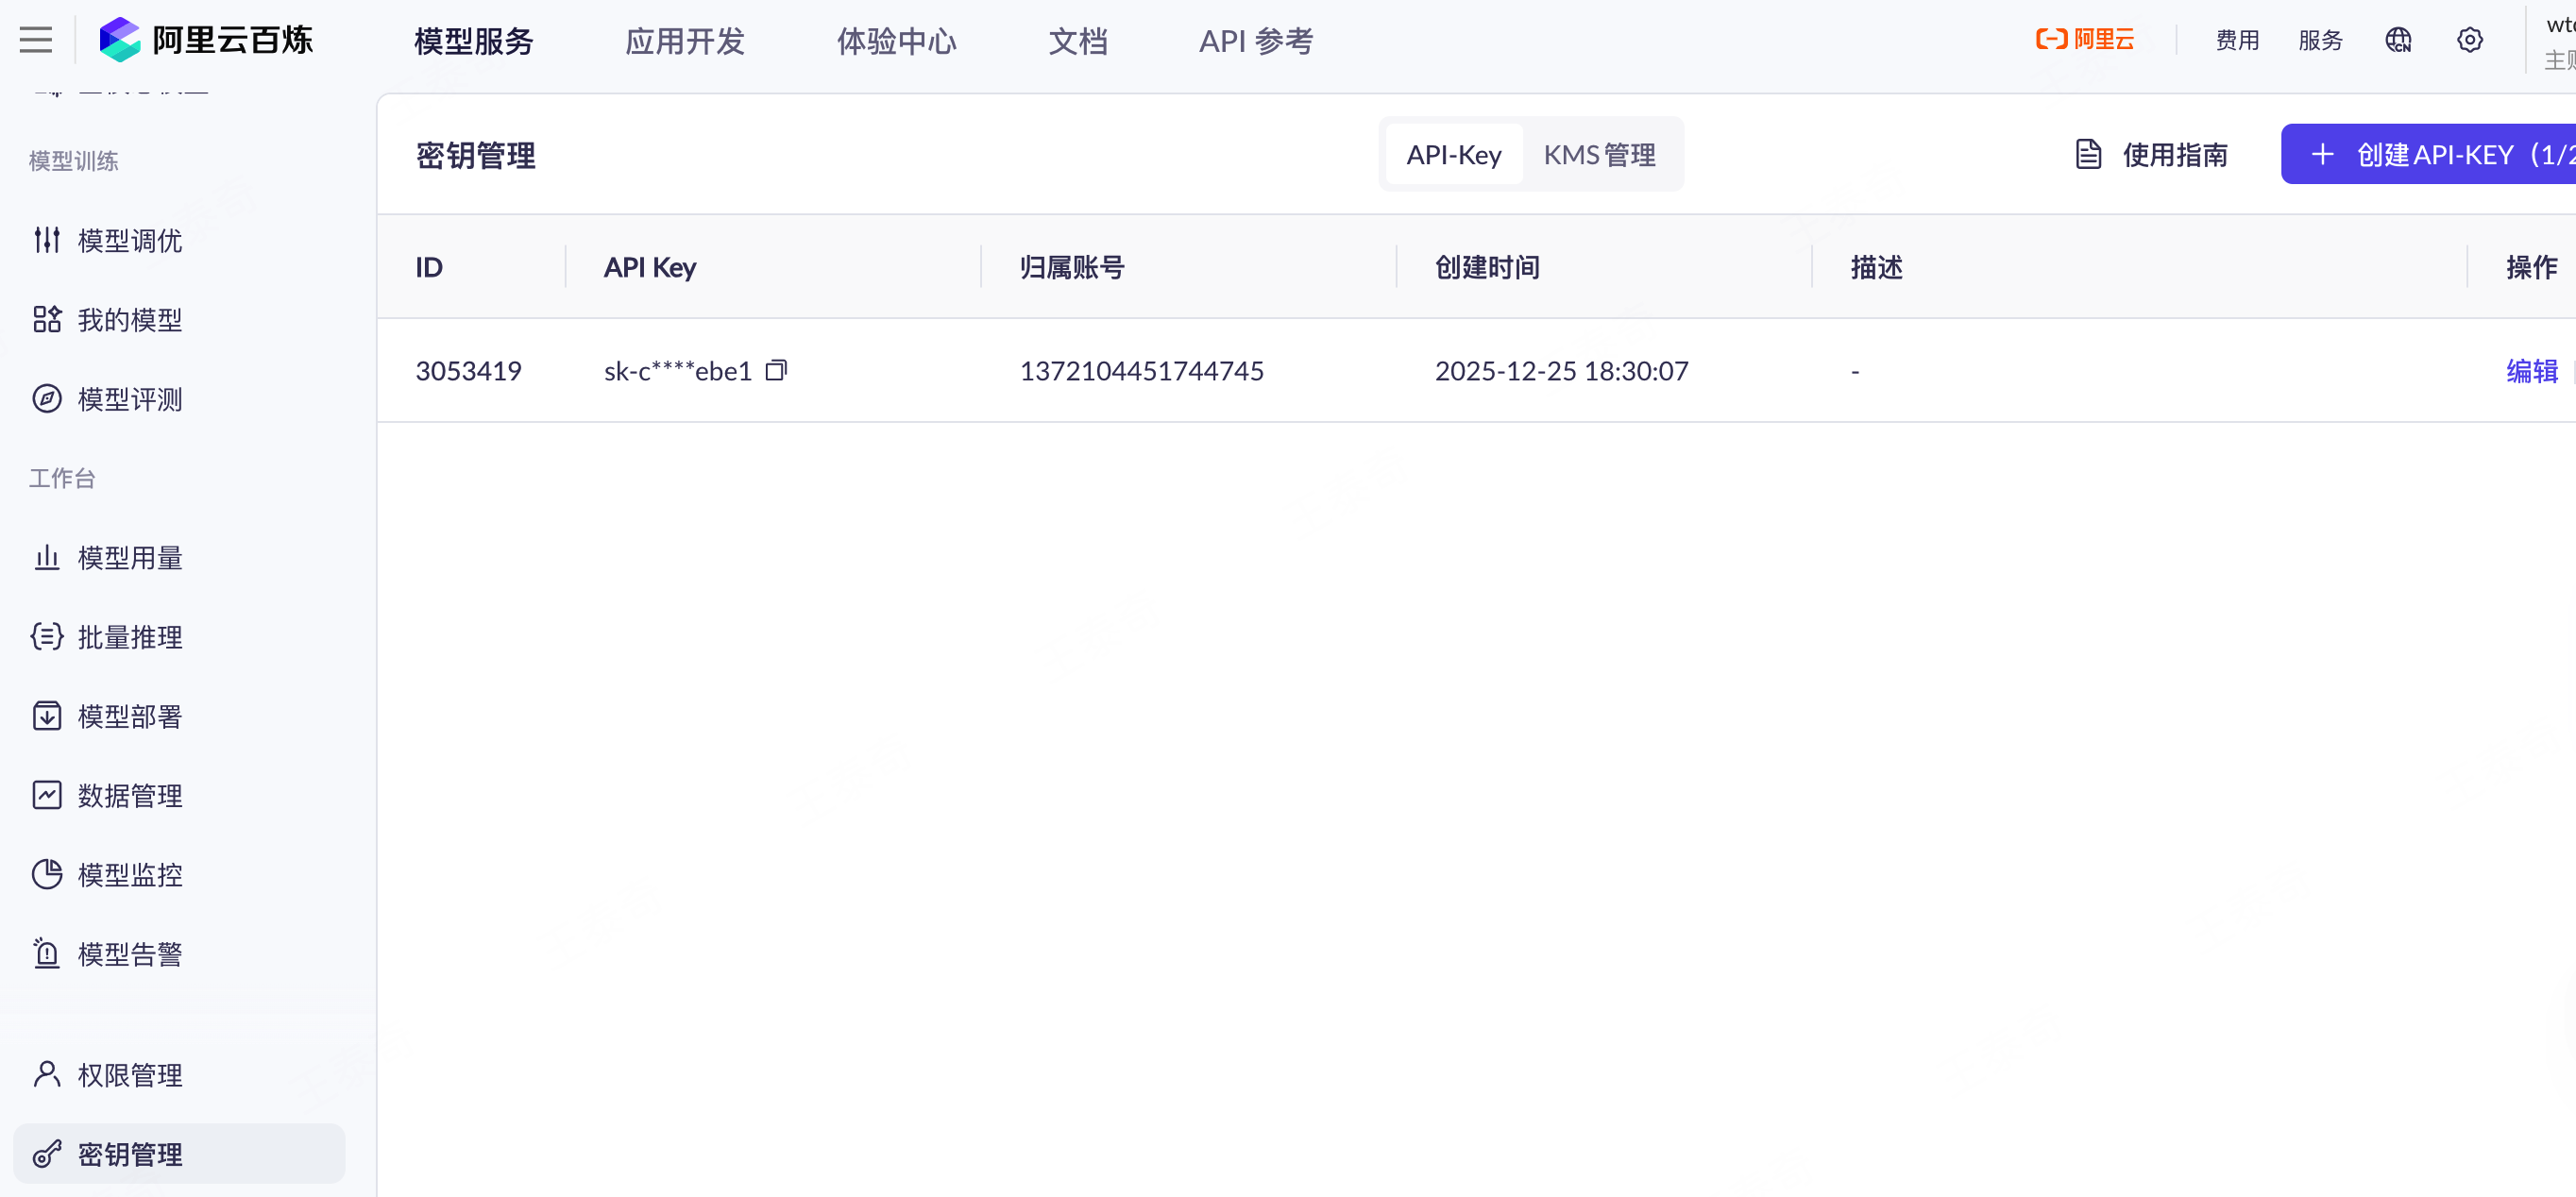Click the 阿里云百炼 logo
The height and width of the screenshot is (1197, 2576).
(207, 40)
